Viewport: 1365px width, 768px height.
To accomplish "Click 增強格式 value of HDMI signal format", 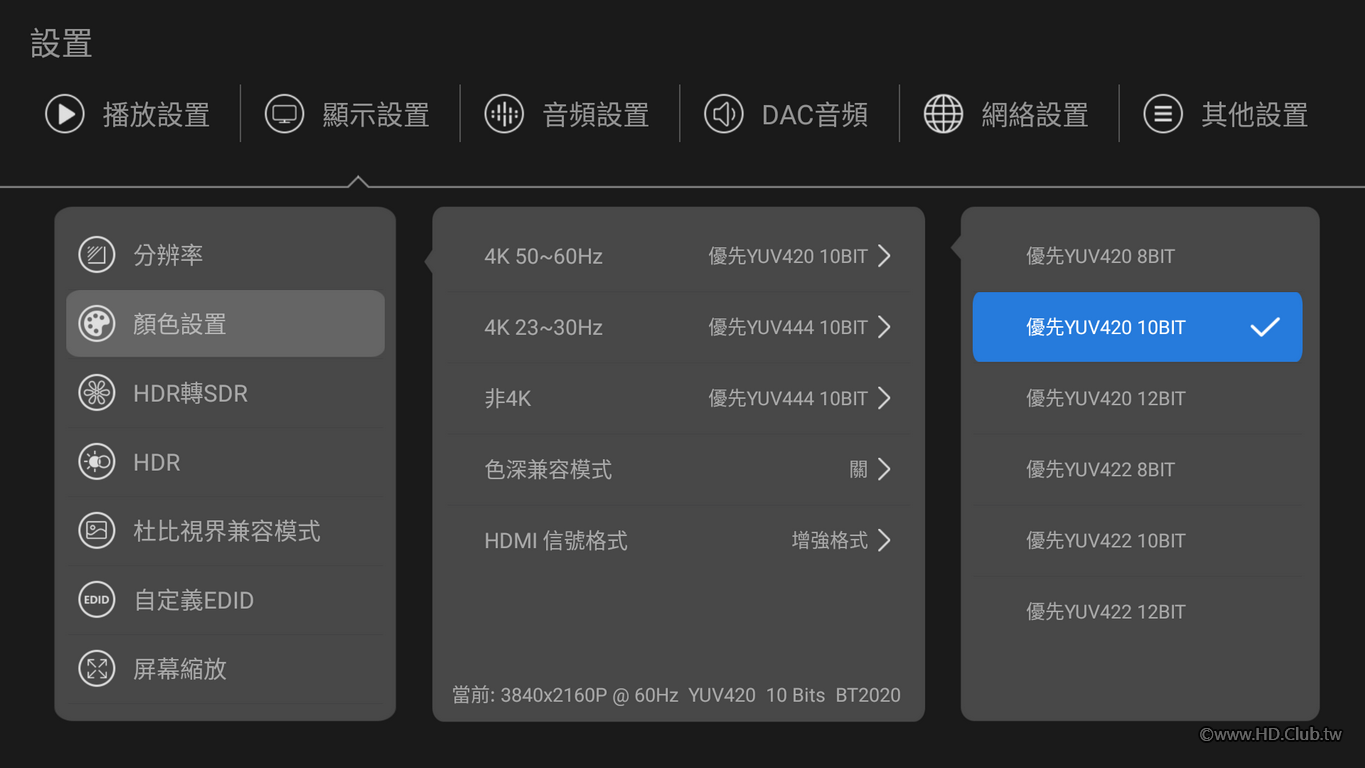I will (830, 540).
